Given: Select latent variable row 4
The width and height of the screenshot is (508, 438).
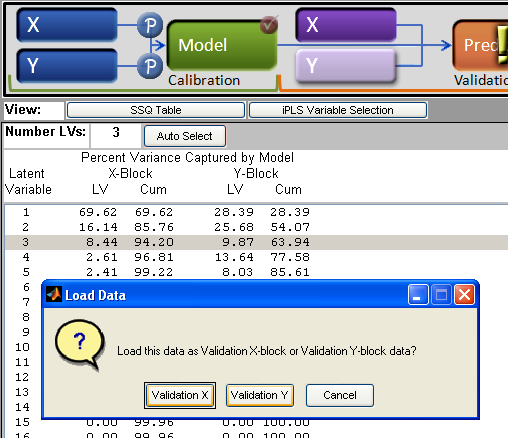Looking at the screenshot, I should (x=256, y=257).
